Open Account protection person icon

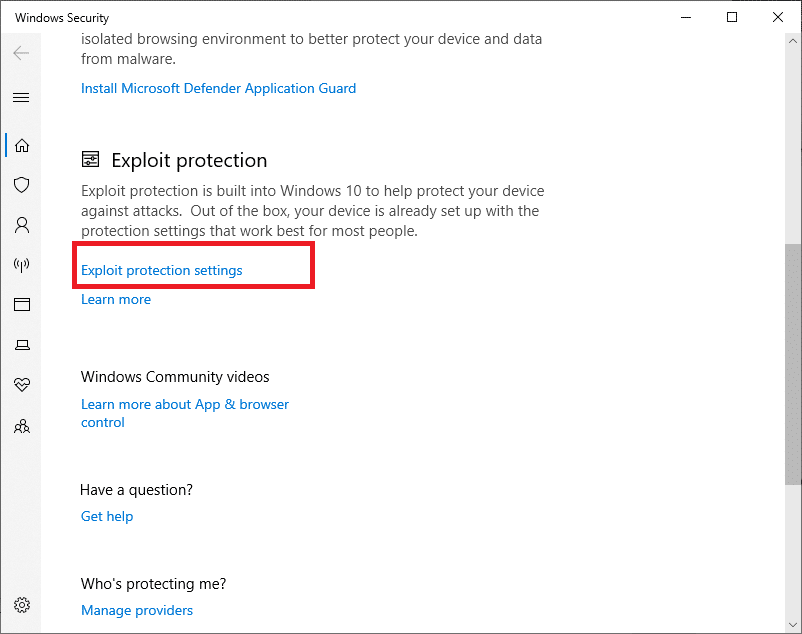21,225
